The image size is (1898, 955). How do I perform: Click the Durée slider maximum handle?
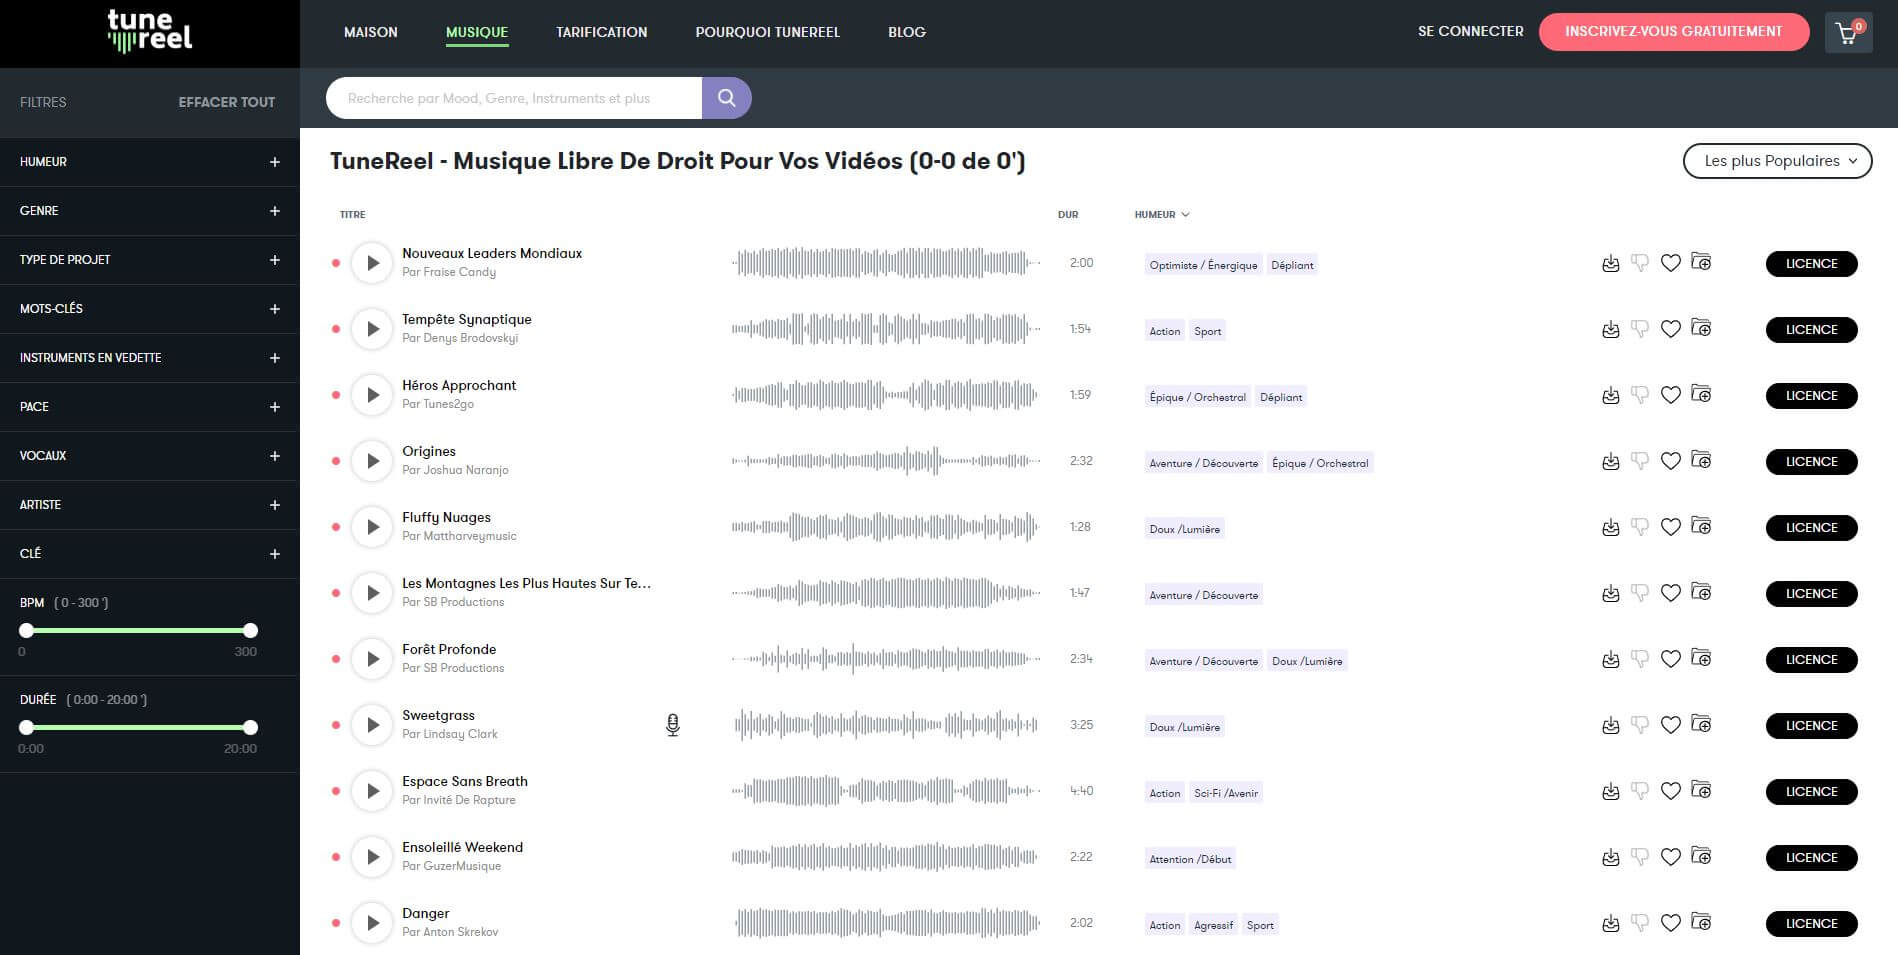point(250,727)
